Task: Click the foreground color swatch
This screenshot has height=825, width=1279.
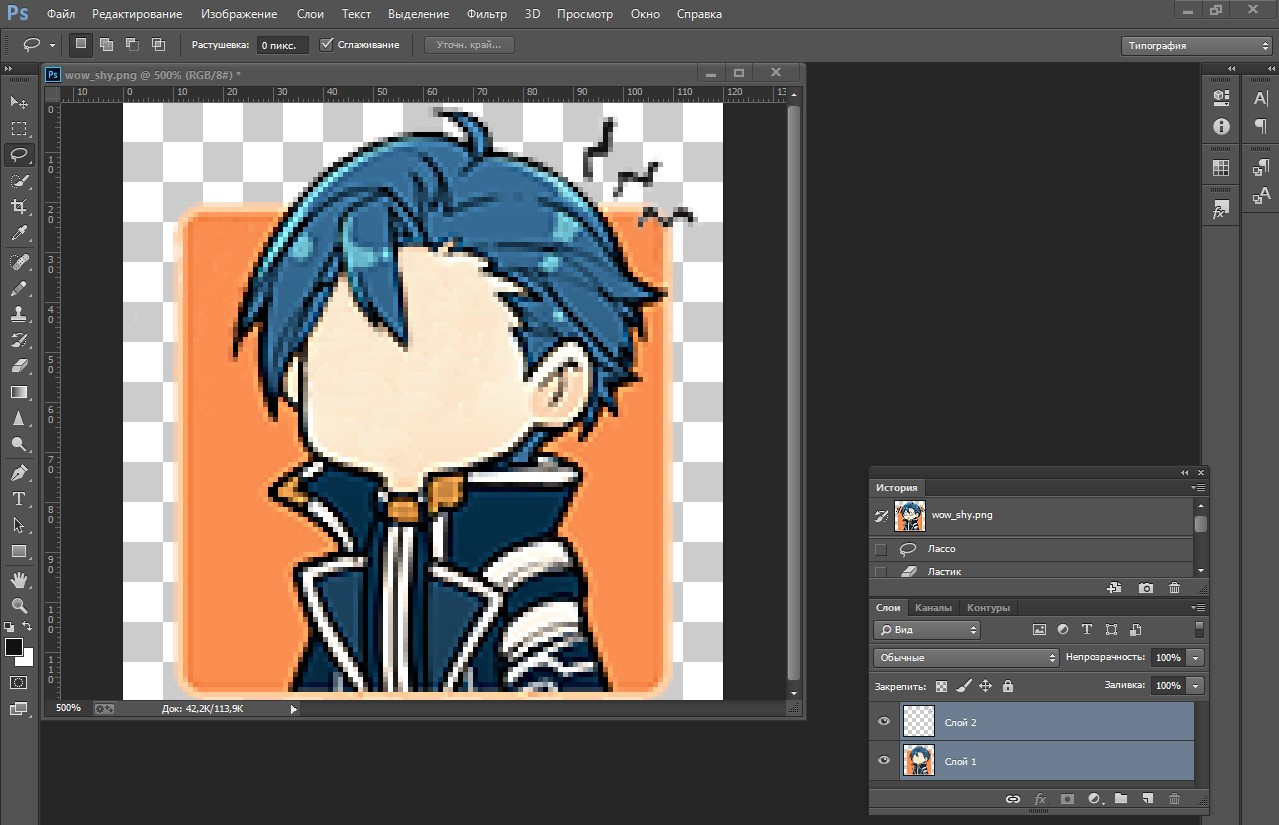Action: point(14,647)
